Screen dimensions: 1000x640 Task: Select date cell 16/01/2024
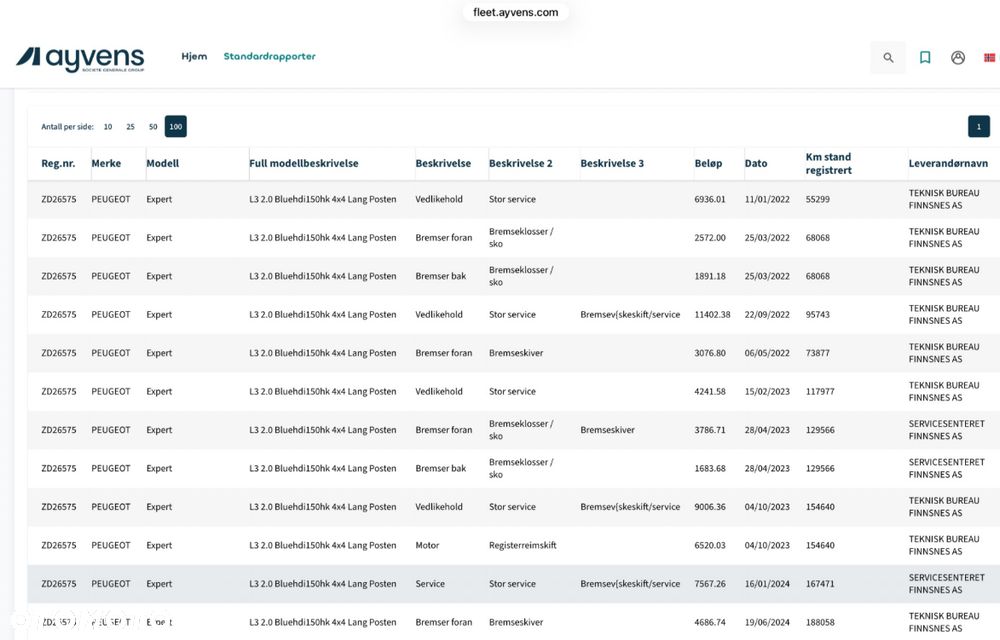[x=767, y=583]
